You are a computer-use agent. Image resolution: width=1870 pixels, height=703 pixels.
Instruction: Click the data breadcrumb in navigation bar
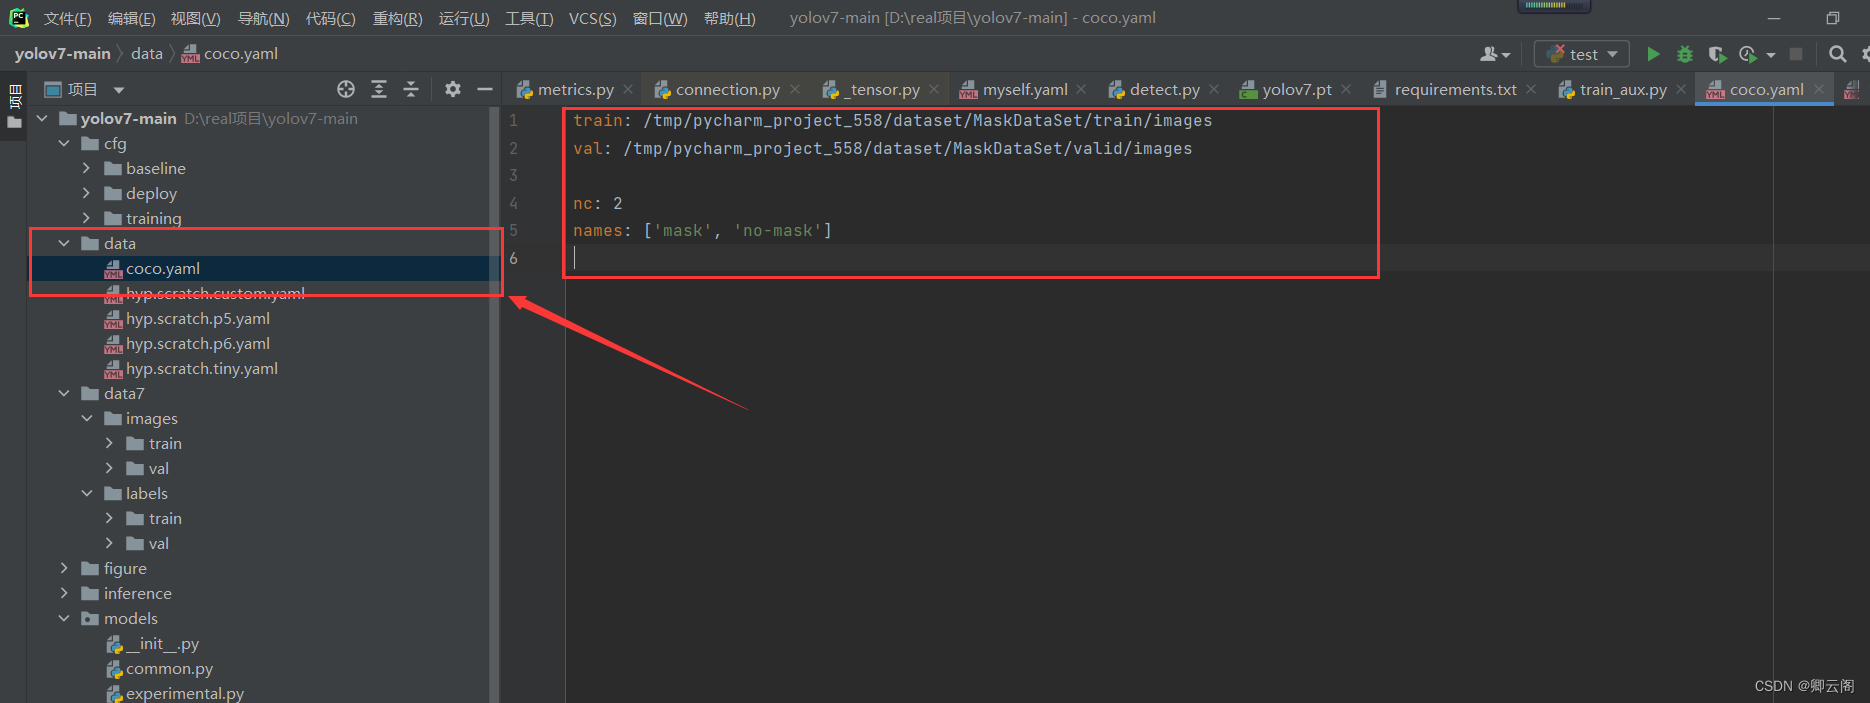146,54
